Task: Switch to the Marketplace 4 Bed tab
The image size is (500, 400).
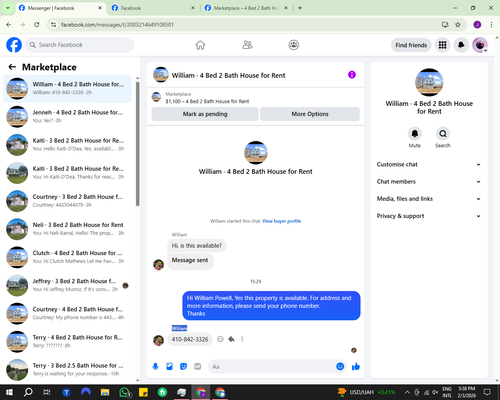Action: 247,8
